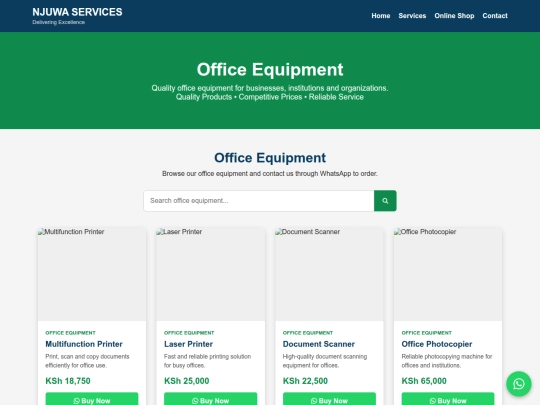Click the NJUWA SERVICES logo title
This screenshot has height=405, width=540.
point(77,12)
